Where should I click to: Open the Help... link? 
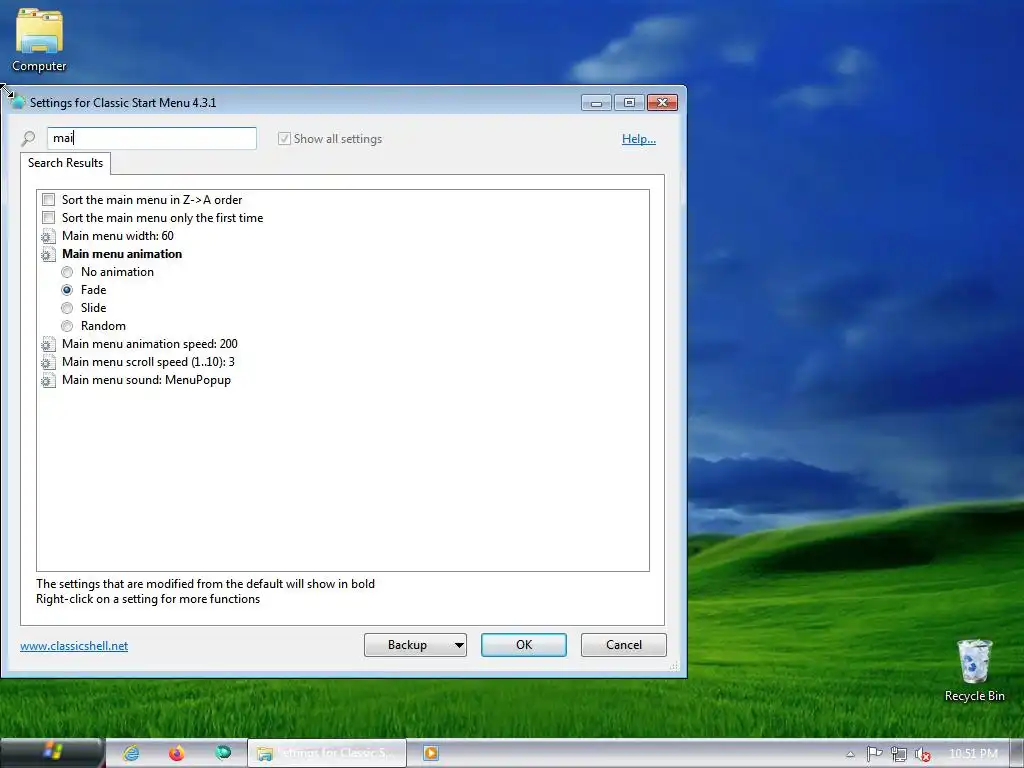pos(639,138)
